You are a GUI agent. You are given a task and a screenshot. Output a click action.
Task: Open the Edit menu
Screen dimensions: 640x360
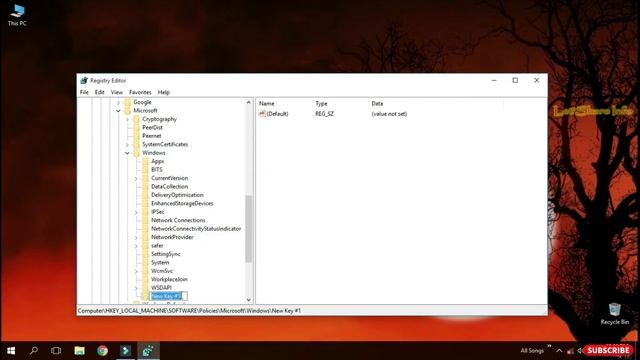(100, 92)
